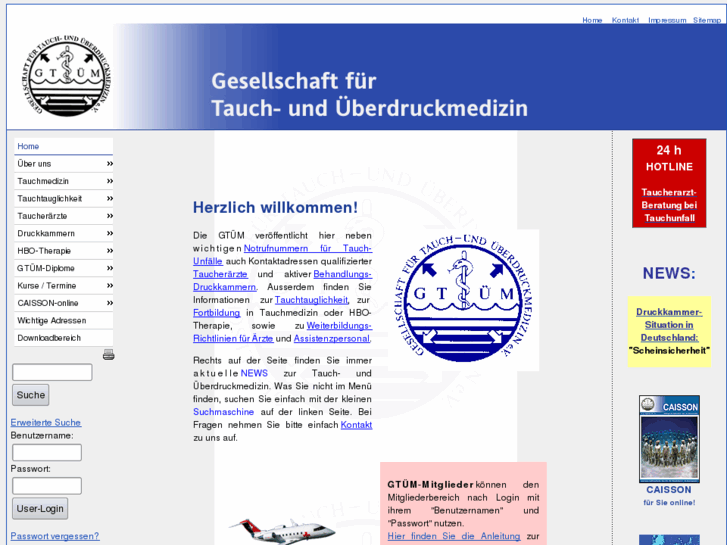Viewport: 727px width, 545px height.
Task: Open Hier finden Sie die Anleitung link
Action: (454, 536)
